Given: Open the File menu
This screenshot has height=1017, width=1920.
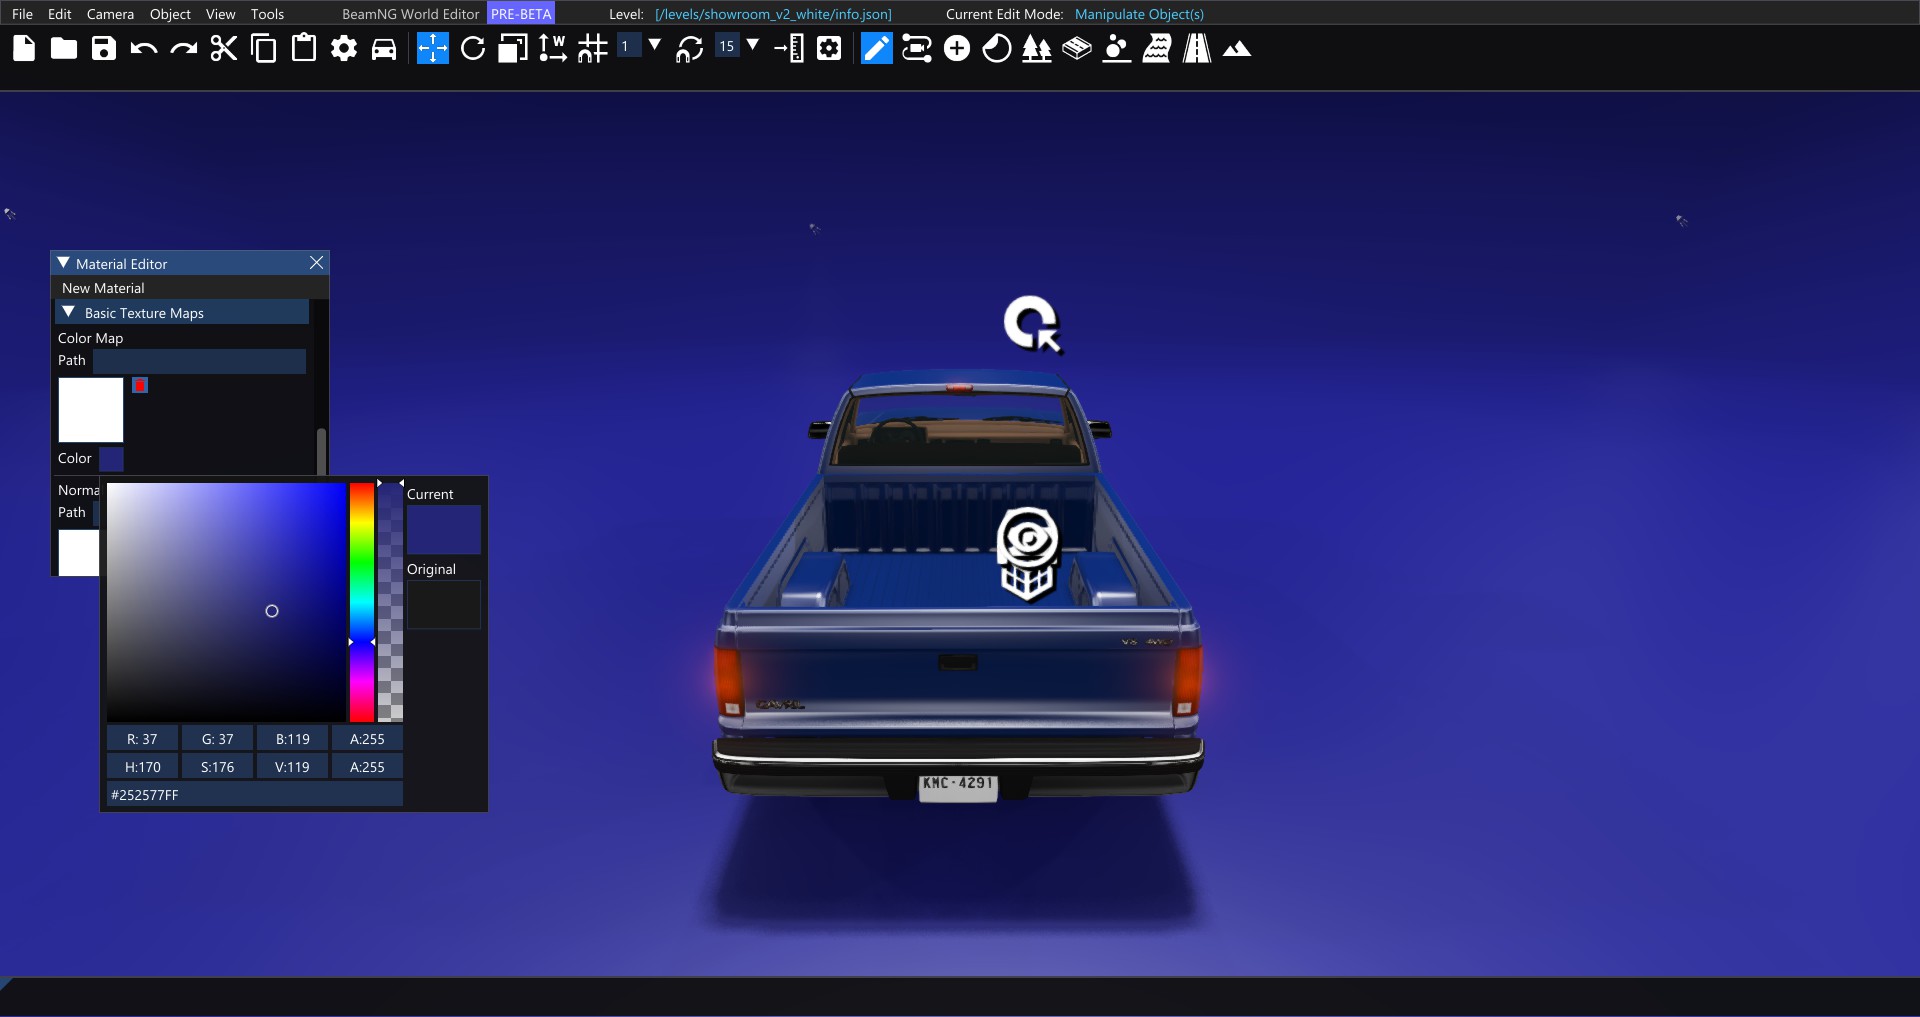Looking at the screenshot, I should coord(22,14).
